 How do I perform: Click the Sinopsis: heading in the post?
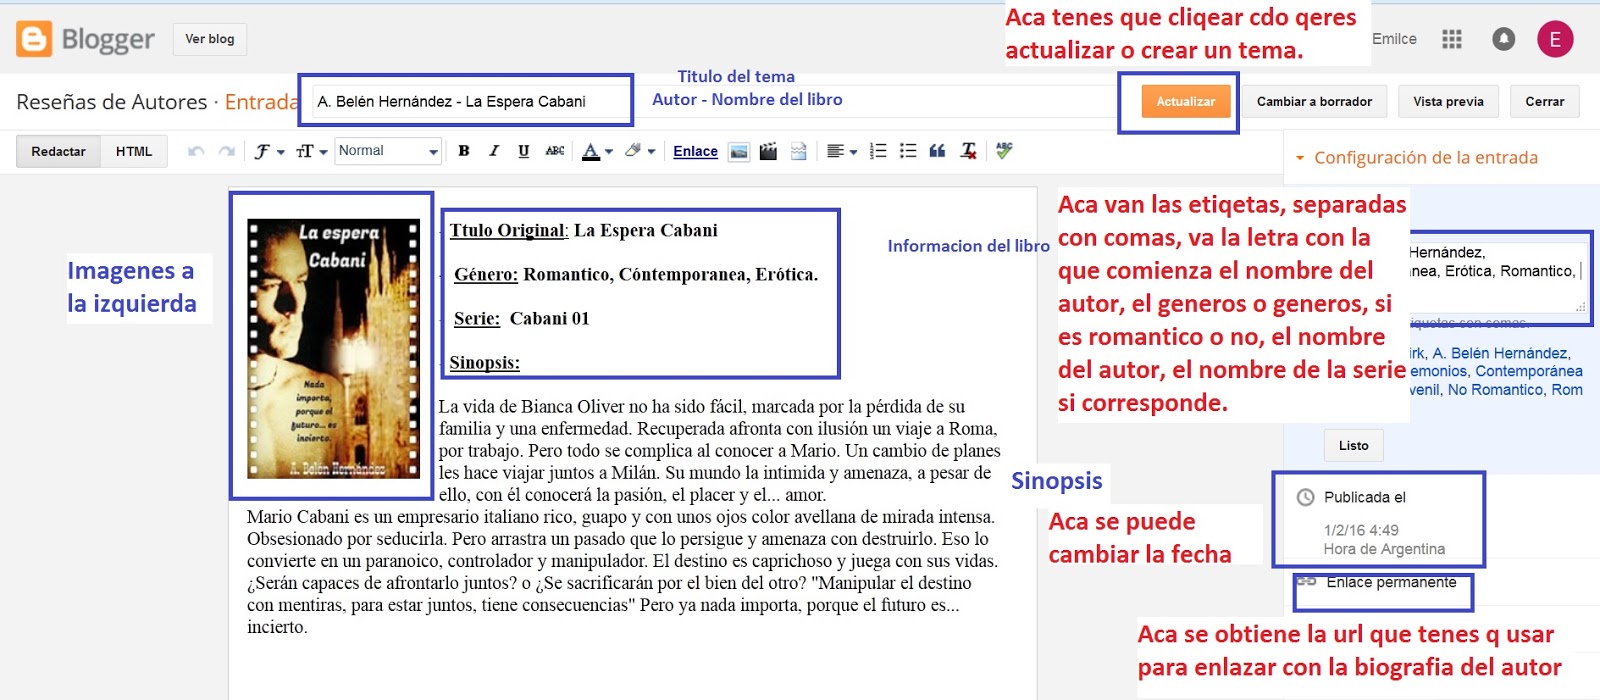pyautogui.click(x=484, y=362)
